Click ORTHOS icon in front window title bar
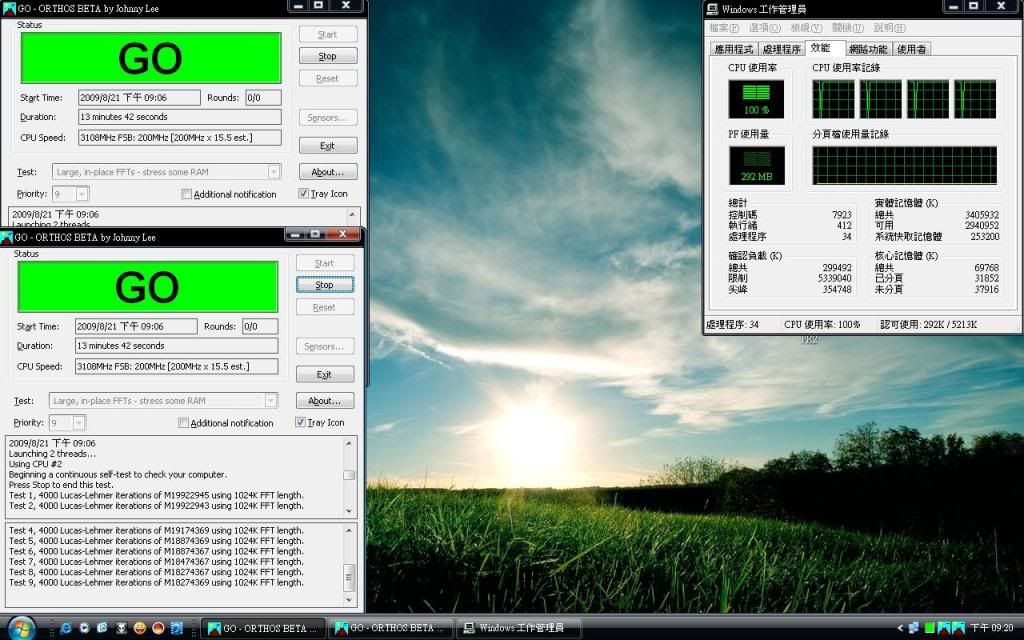The image size is (1024, 640). (x=8, y=237)
